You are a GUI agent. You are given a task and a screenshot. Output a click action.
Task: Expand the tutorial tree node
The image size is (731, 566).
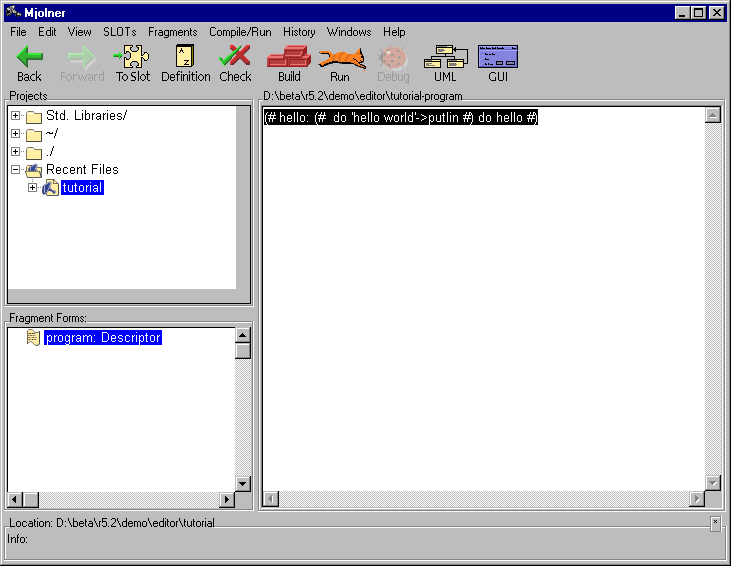tap(33, 188)
